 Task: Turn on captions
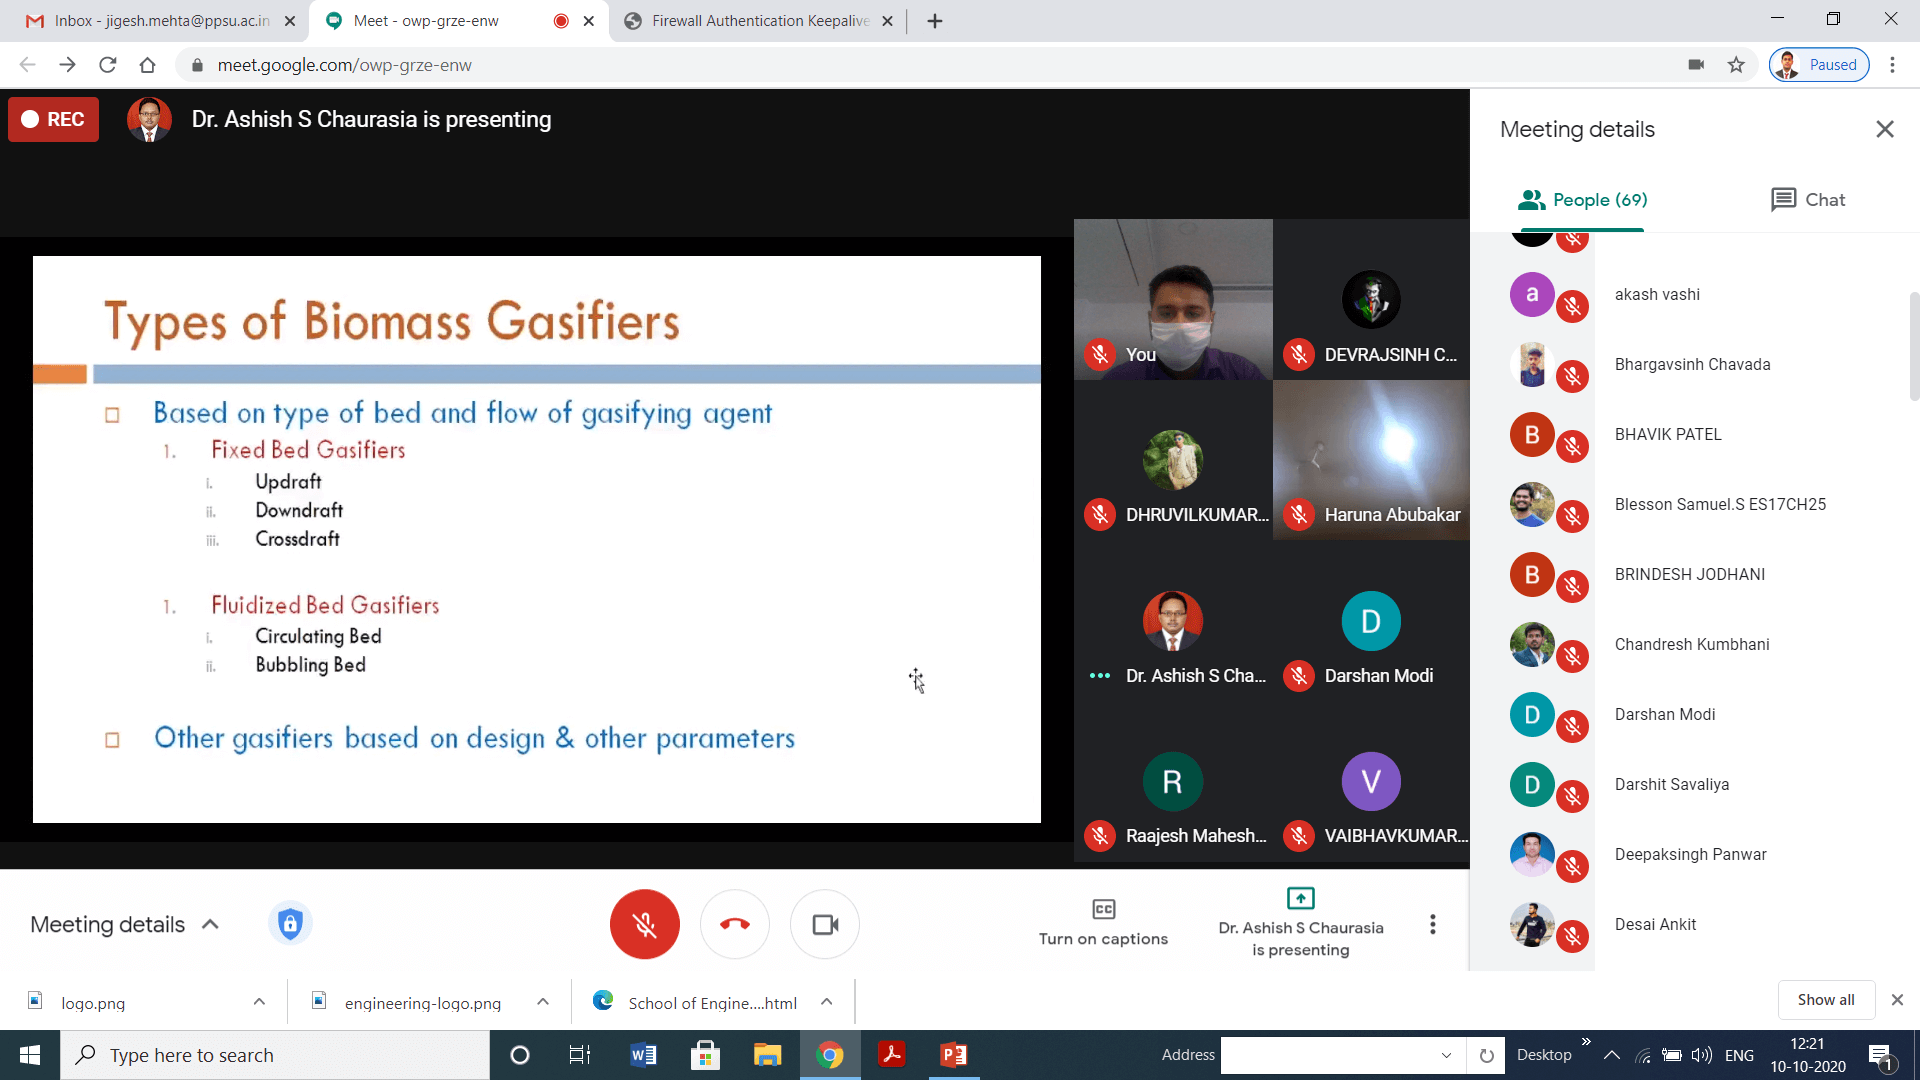click(1103, 922)
